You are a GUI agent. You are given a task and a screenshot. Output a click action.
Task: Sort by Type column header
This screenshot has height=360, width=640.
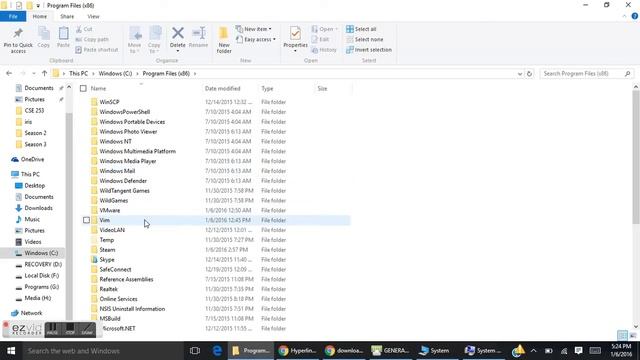(x=267, y=88)
